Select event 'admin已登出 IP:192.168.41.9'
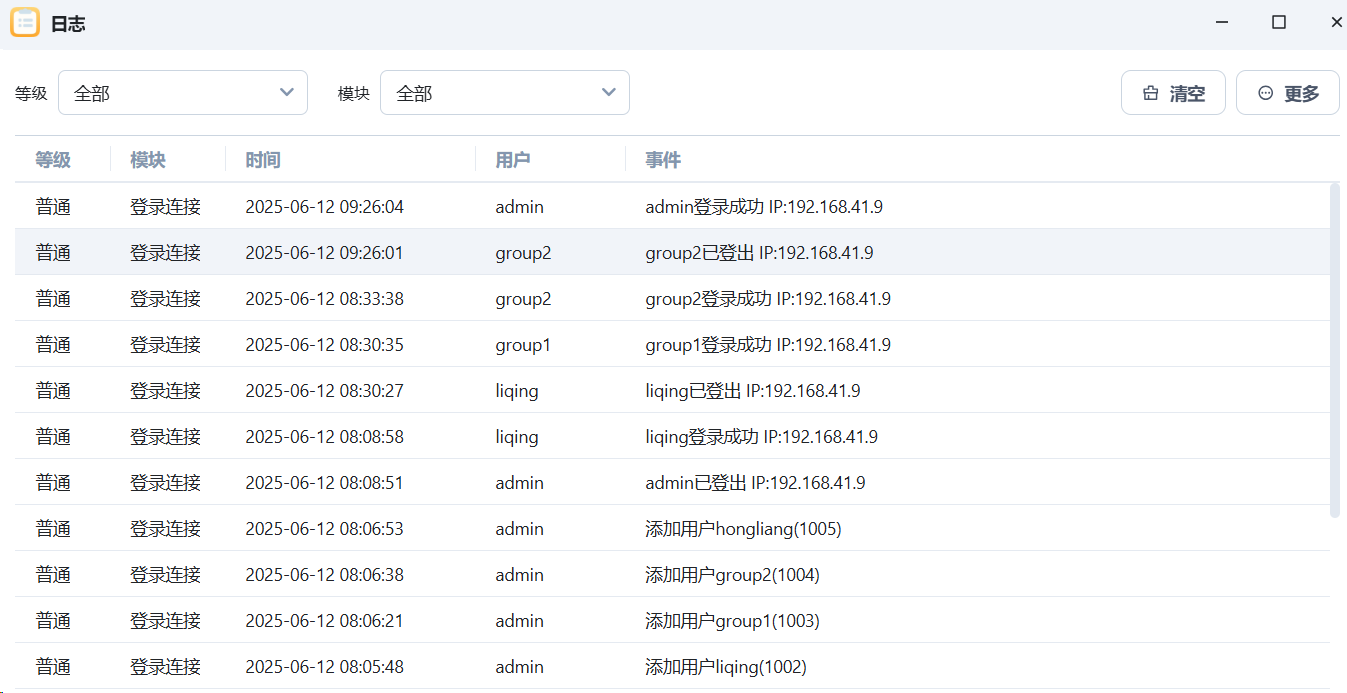The width and height of the screenshot is (1347, 693). (755, 483)
